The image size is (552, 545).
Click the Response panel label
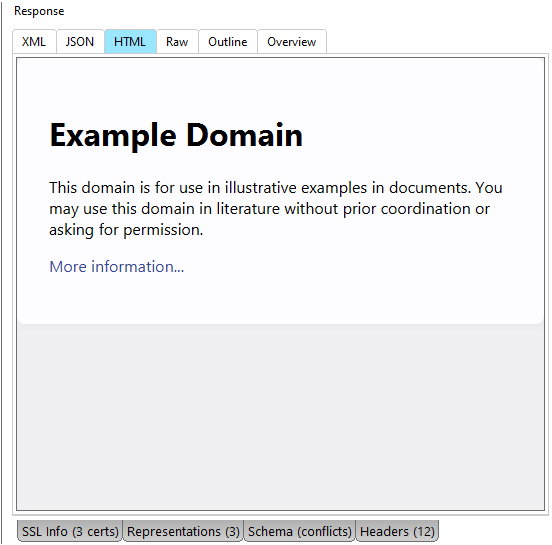[39, 11]
